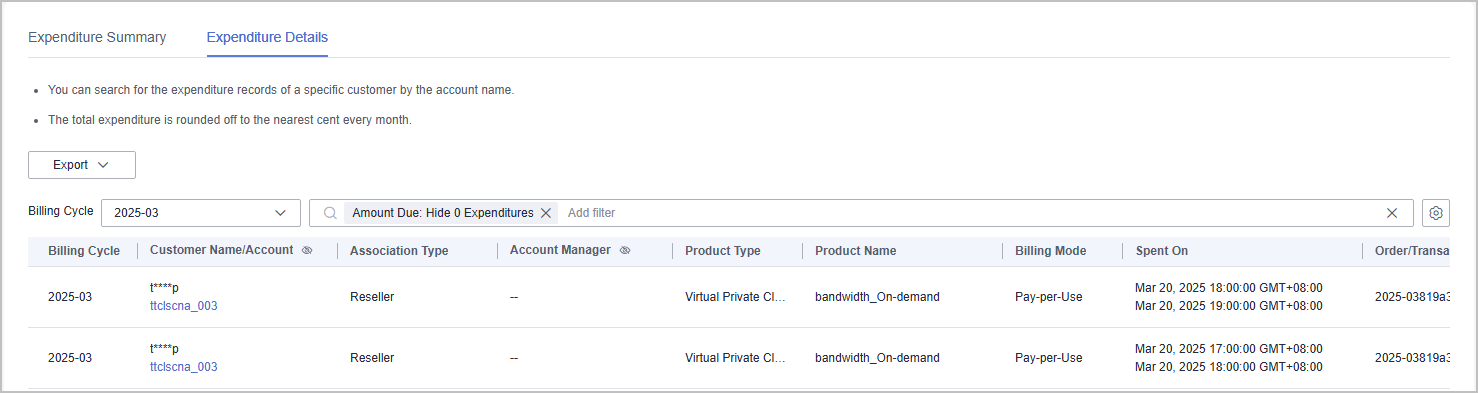The width and height of the screenshot is (1478, 393).
Task: Open ttclscna_003 account link in first row
Action: (x=184, y=306)
